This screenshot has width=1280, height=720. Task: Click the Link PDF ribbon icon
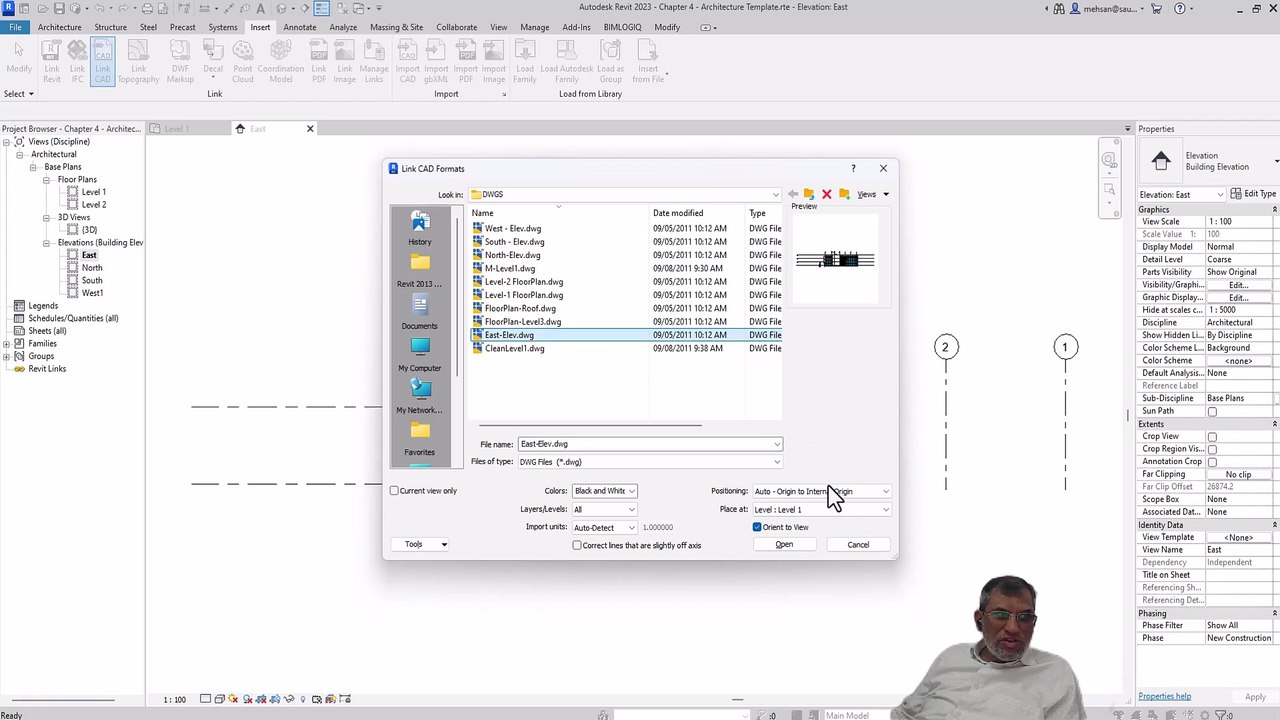click(x=319, y=62)
